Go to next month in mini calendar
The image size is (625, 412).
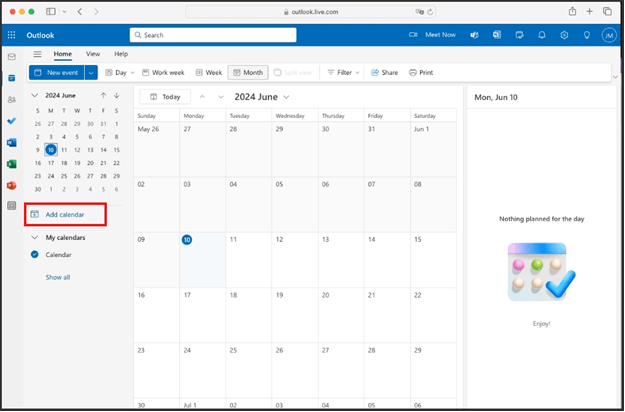(x=116, y=95)
